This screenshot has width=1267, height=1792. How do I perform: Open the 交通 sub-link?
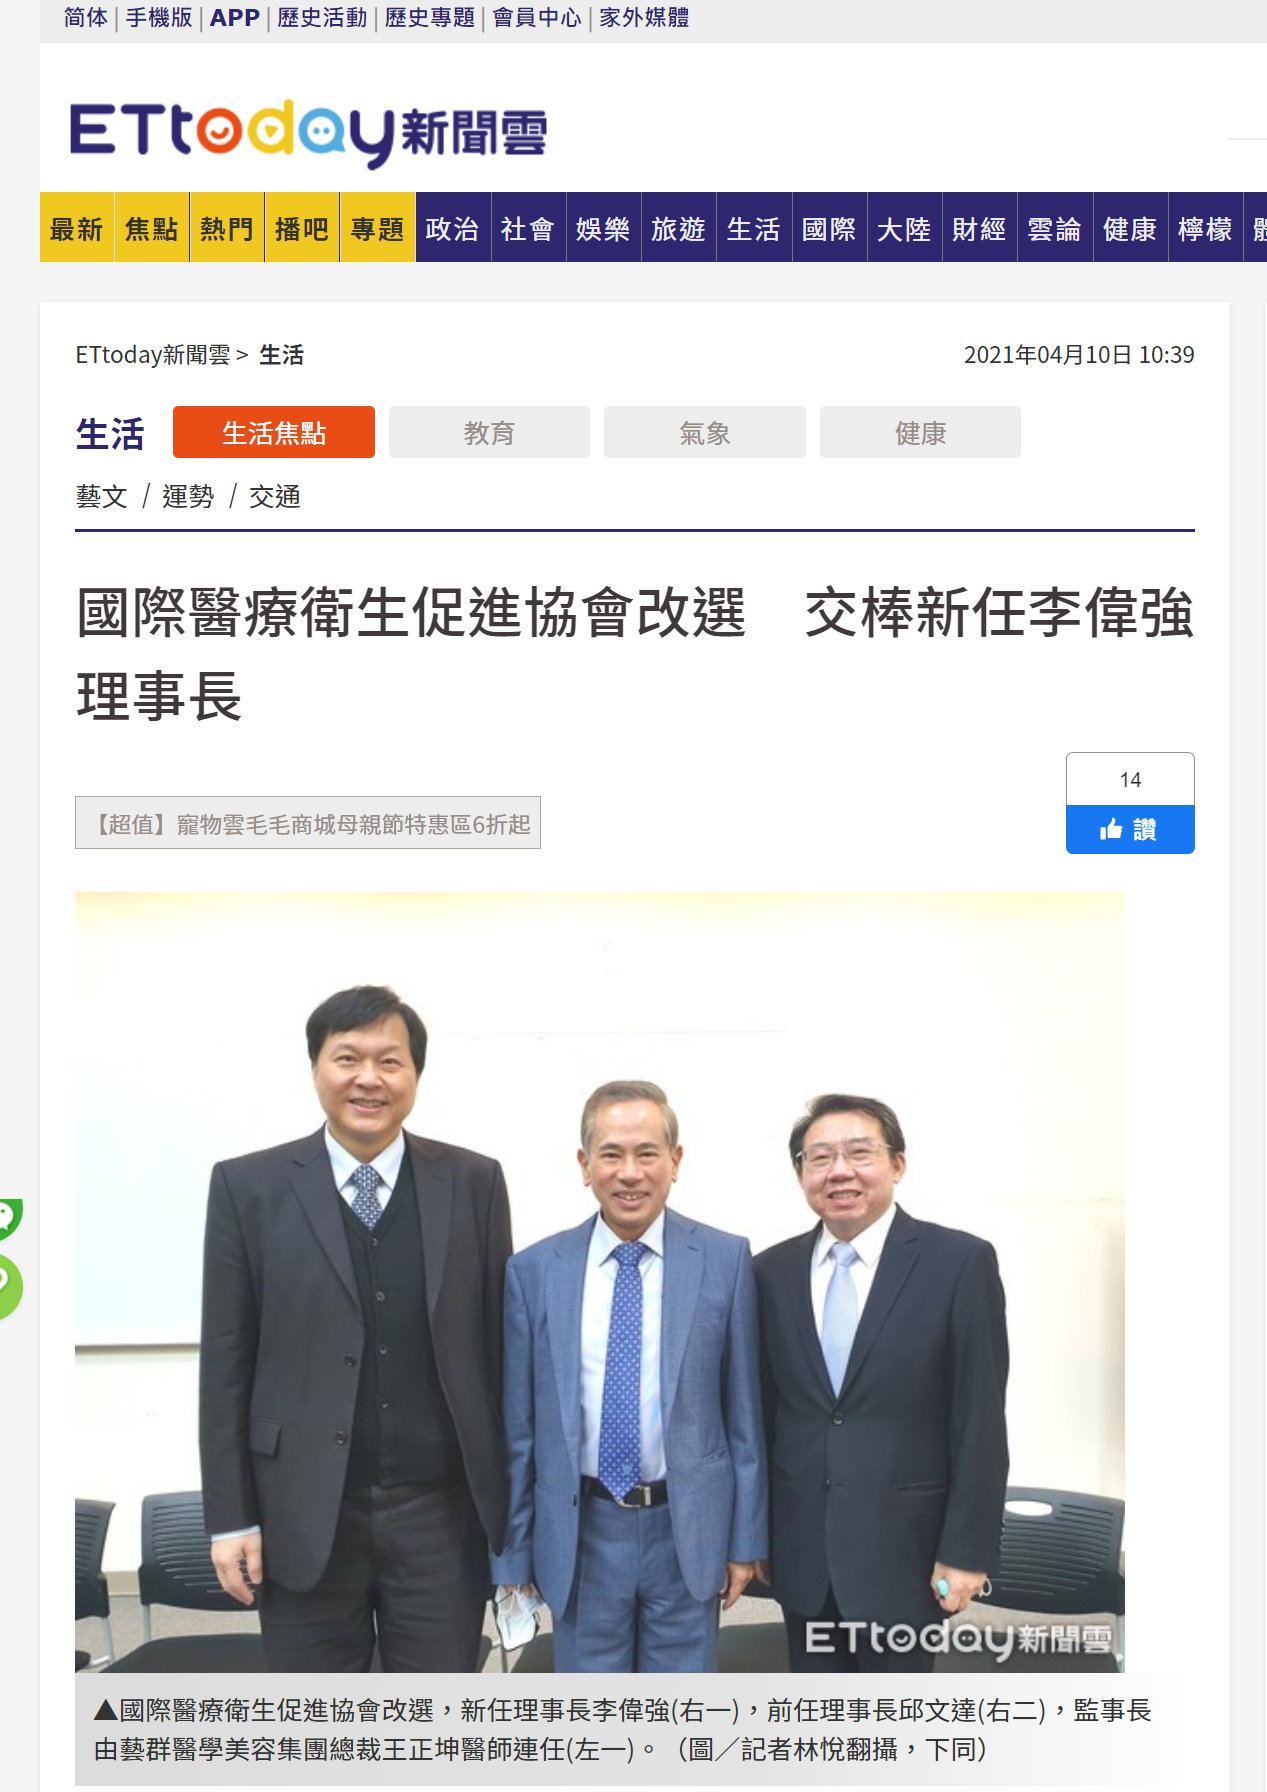coord(275,496)
